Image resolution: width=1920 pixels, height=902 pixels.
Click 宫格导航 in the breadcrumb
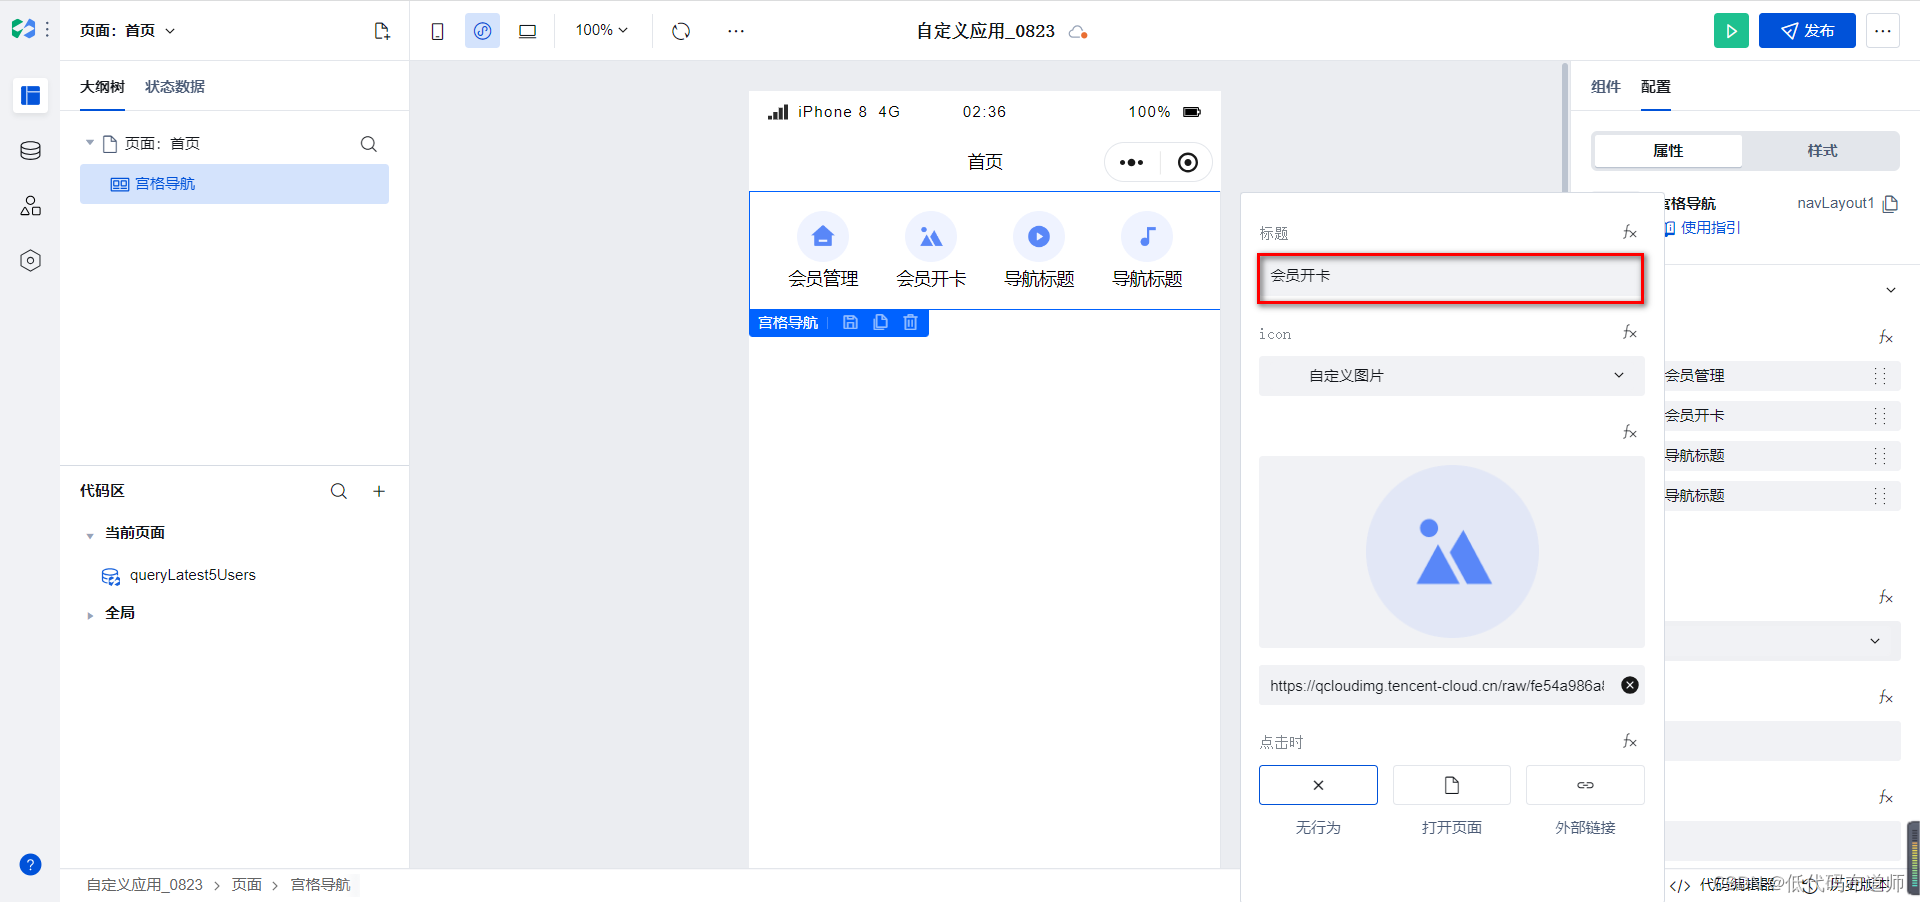321,885
